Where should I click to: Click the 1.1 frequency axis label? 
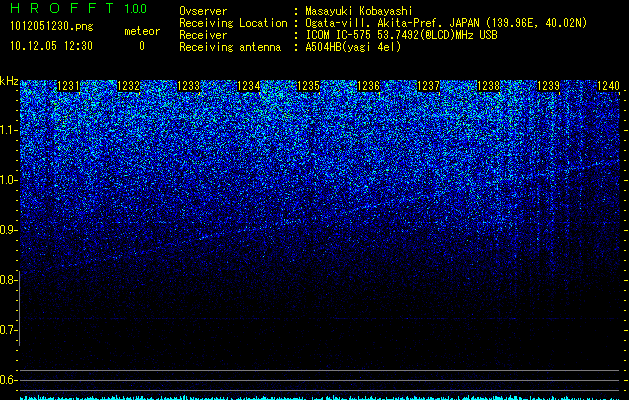9,130
